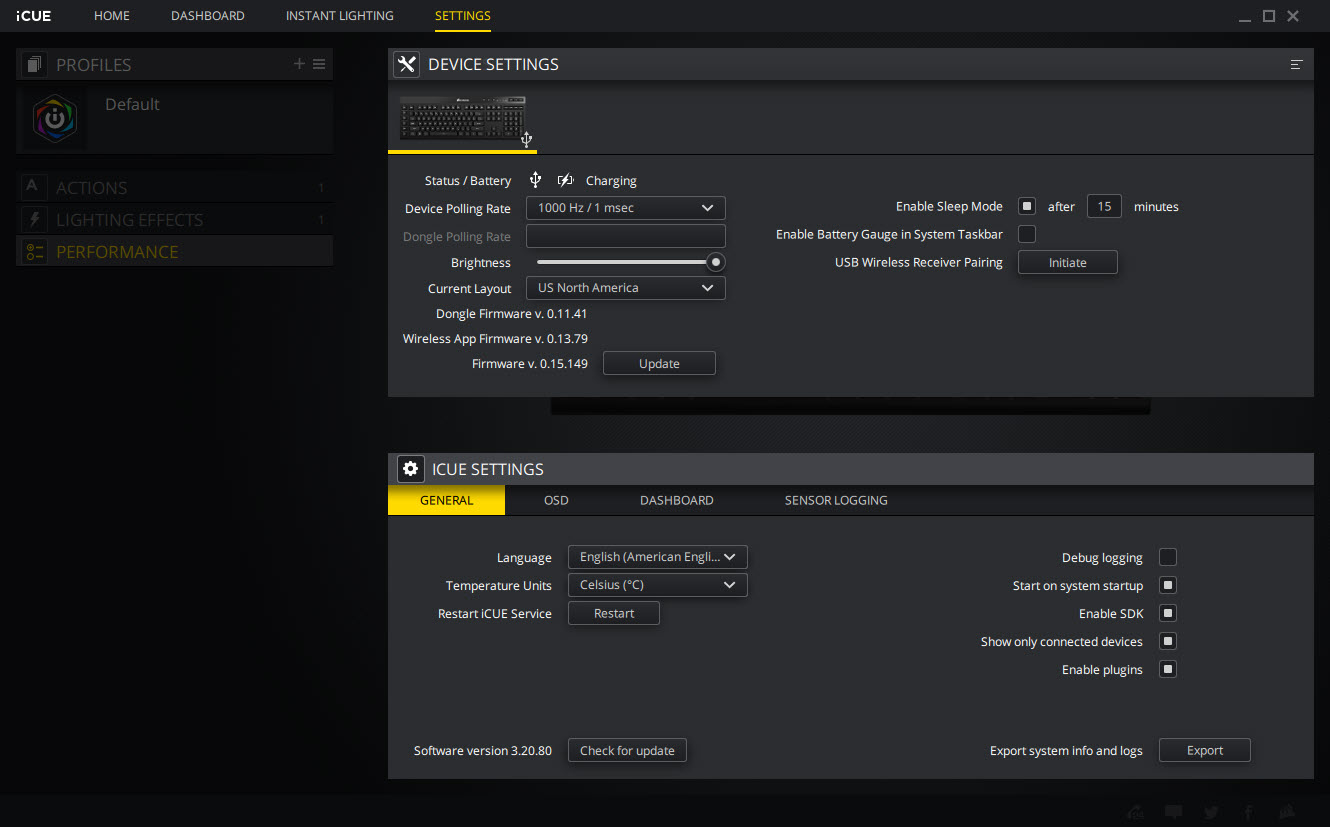This screenshot has height=827, width=1330.
Task: Toggle Show only connected devices
Action: [x=1168, y=641]
